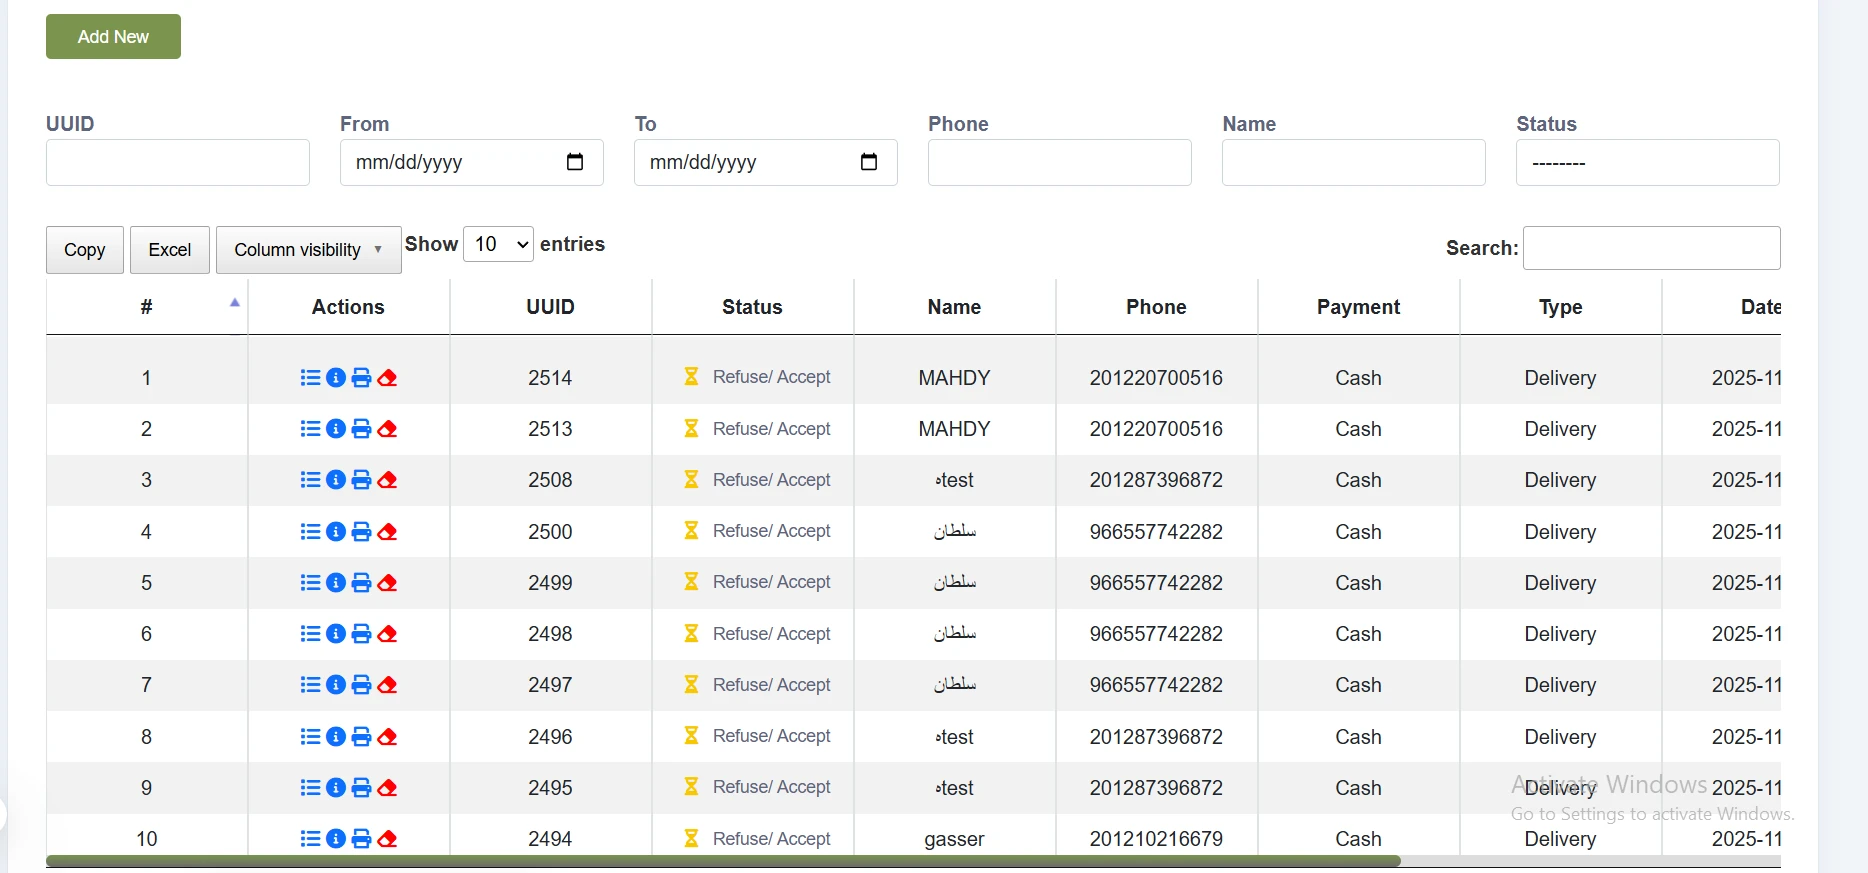This screenshot has width=1868, height=873.
Task: Sort the table by the UUID column header
Action: 550,307
